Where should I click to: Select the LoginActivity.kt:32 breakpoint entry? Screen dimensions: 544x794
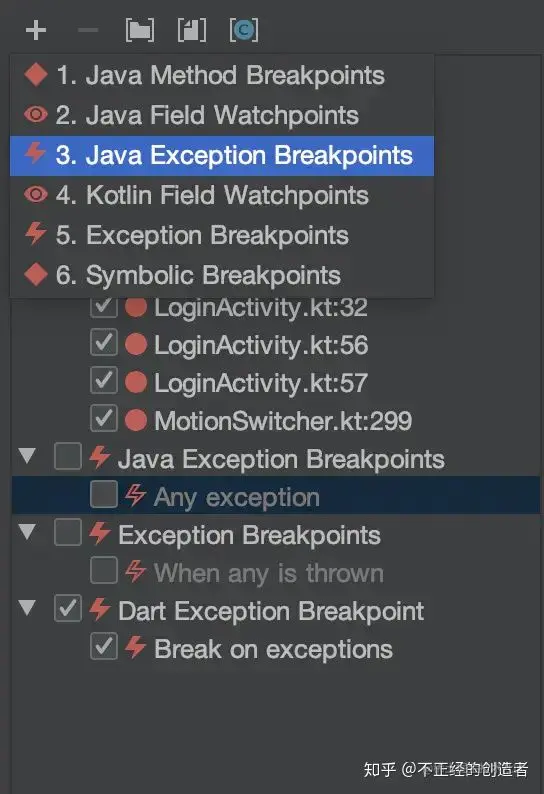tap(261, 307)
